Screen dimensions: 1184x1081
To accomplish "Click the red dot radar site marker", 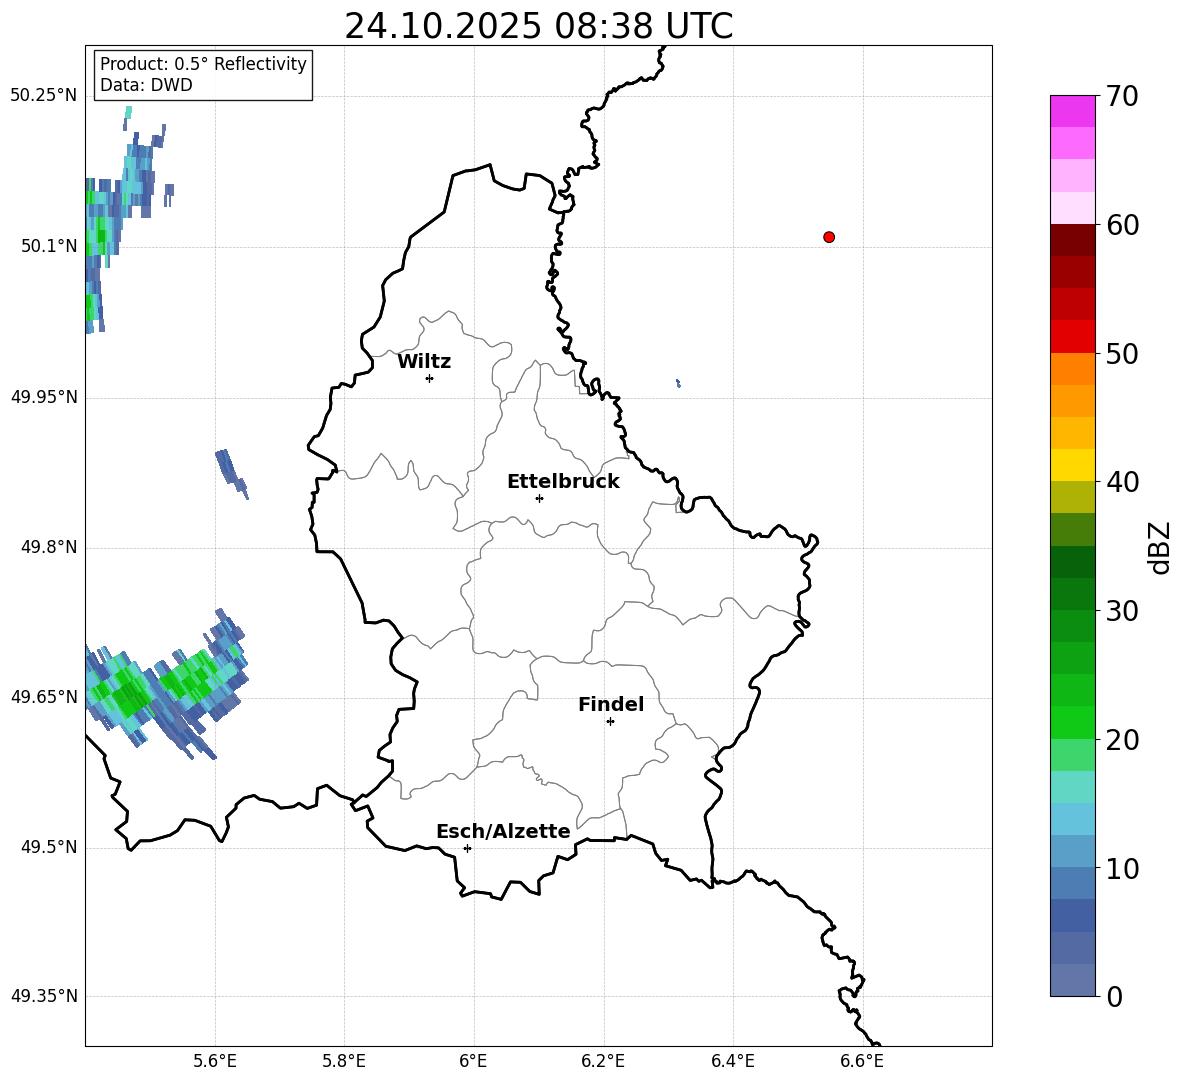I will tap(829, 237).
